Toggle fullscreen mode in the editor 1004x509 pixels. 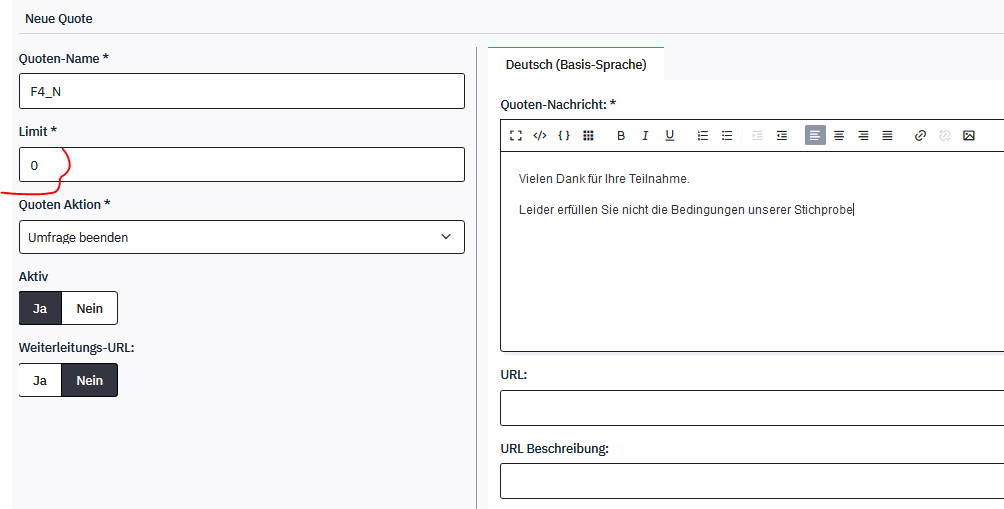pos(516,135)
